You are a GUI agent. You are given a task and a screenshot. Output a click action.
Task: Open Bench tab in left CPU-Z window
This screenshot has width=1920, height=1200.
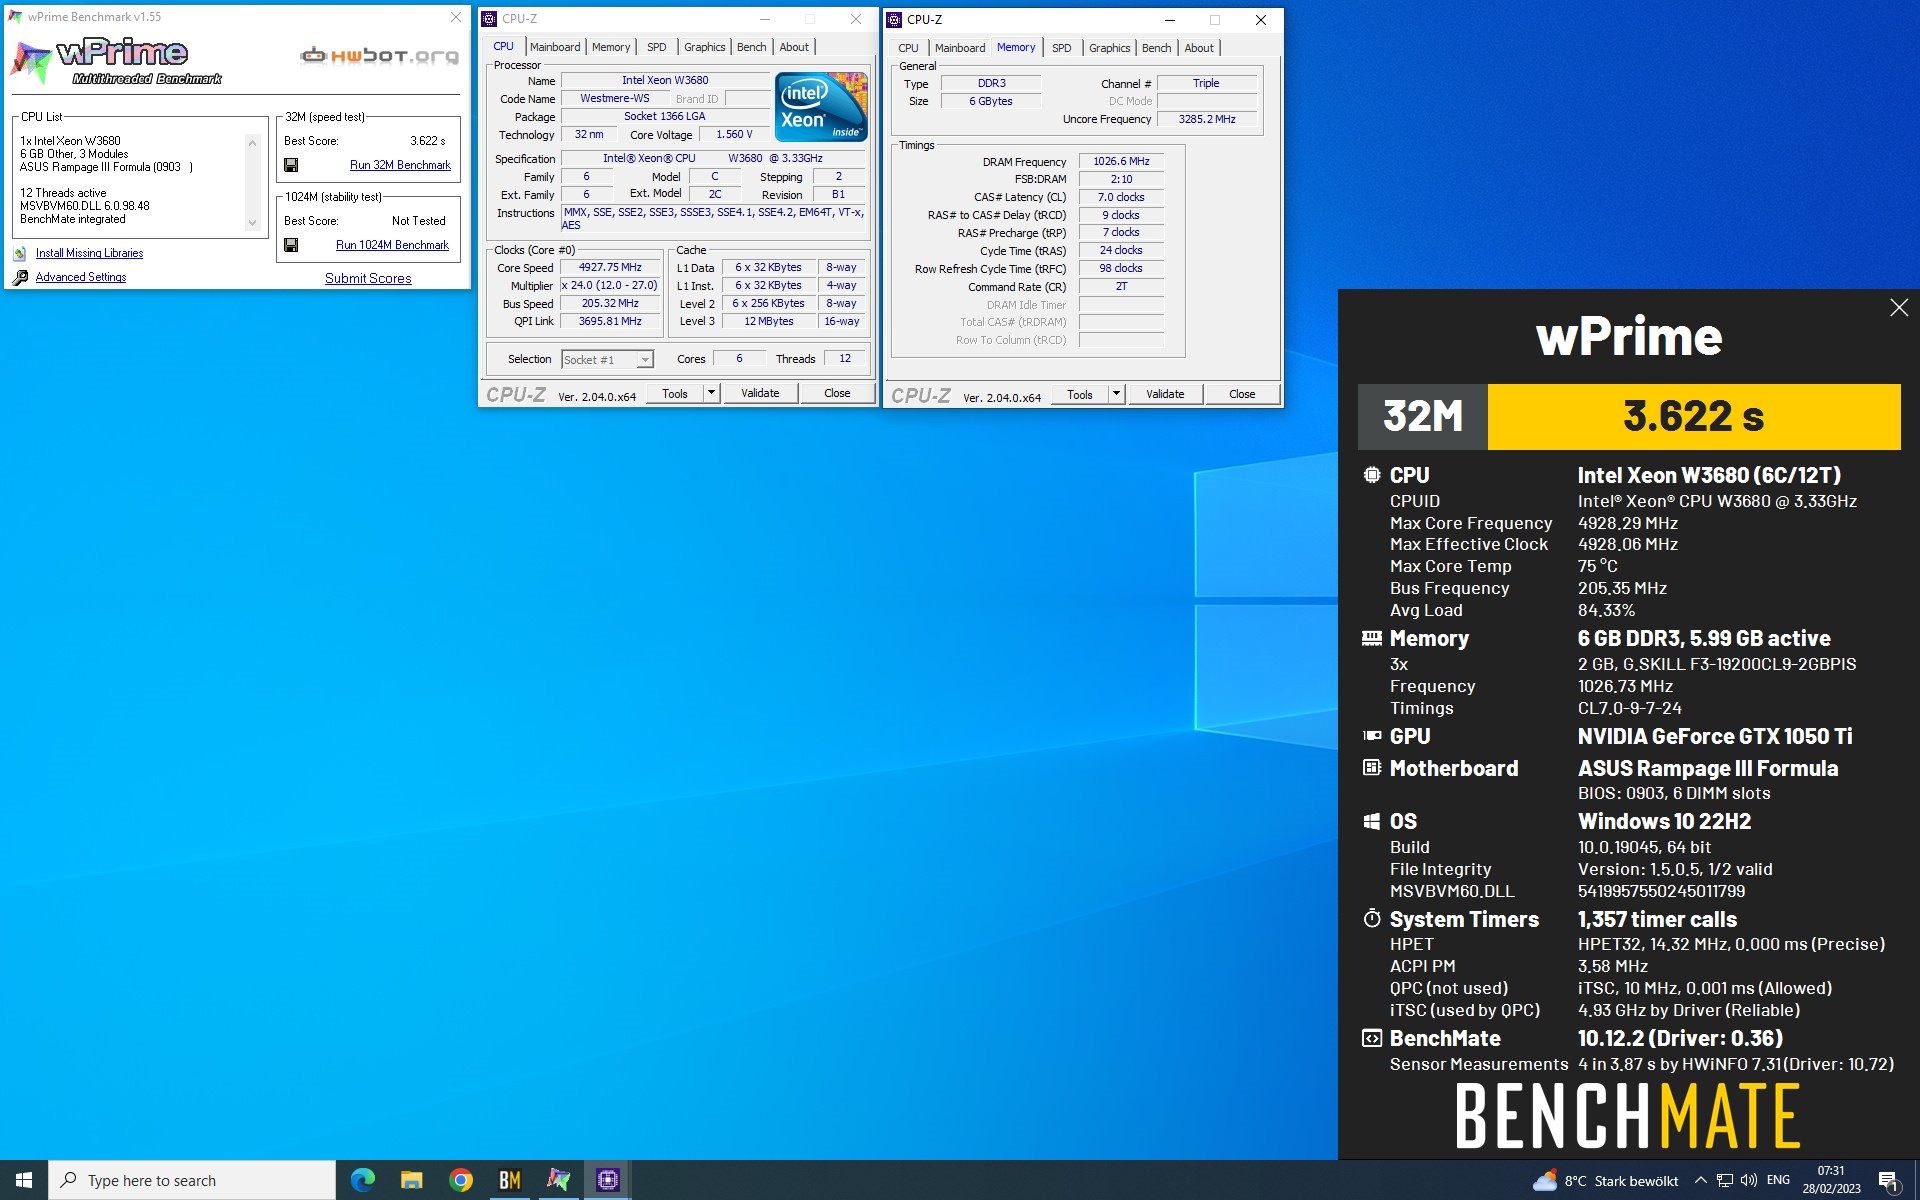(752, 47)
